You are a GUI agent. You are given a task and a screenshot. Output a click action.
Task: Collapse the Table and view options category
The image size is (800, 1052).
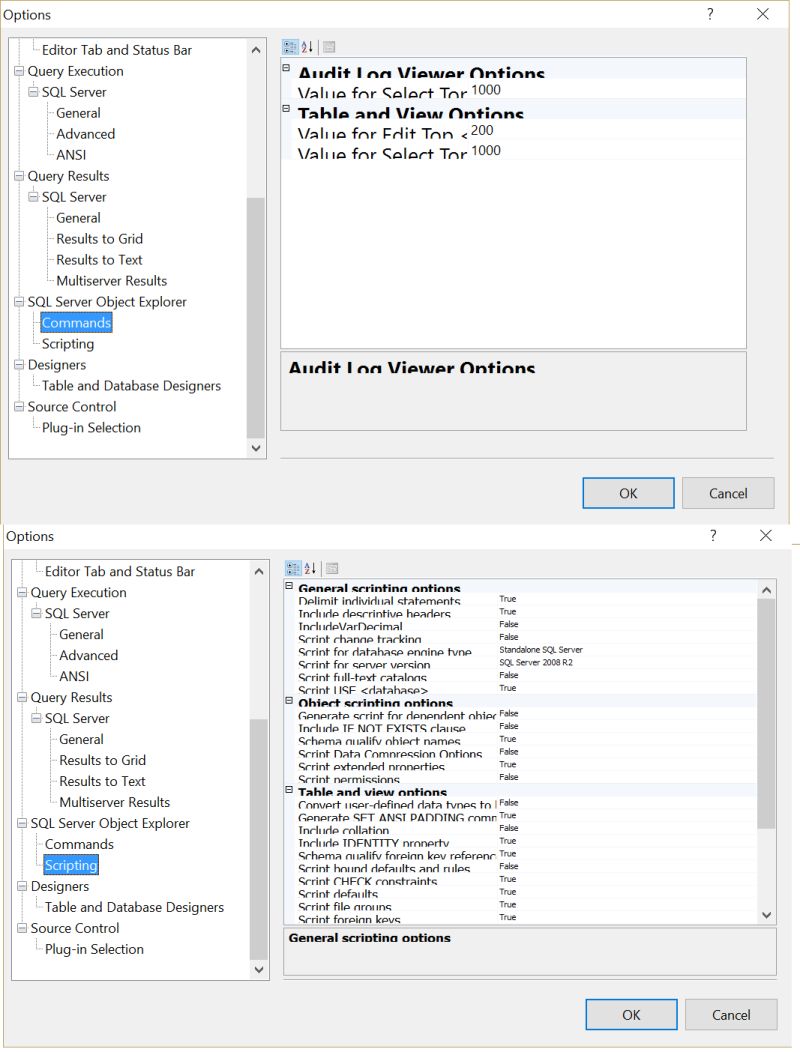289,791
